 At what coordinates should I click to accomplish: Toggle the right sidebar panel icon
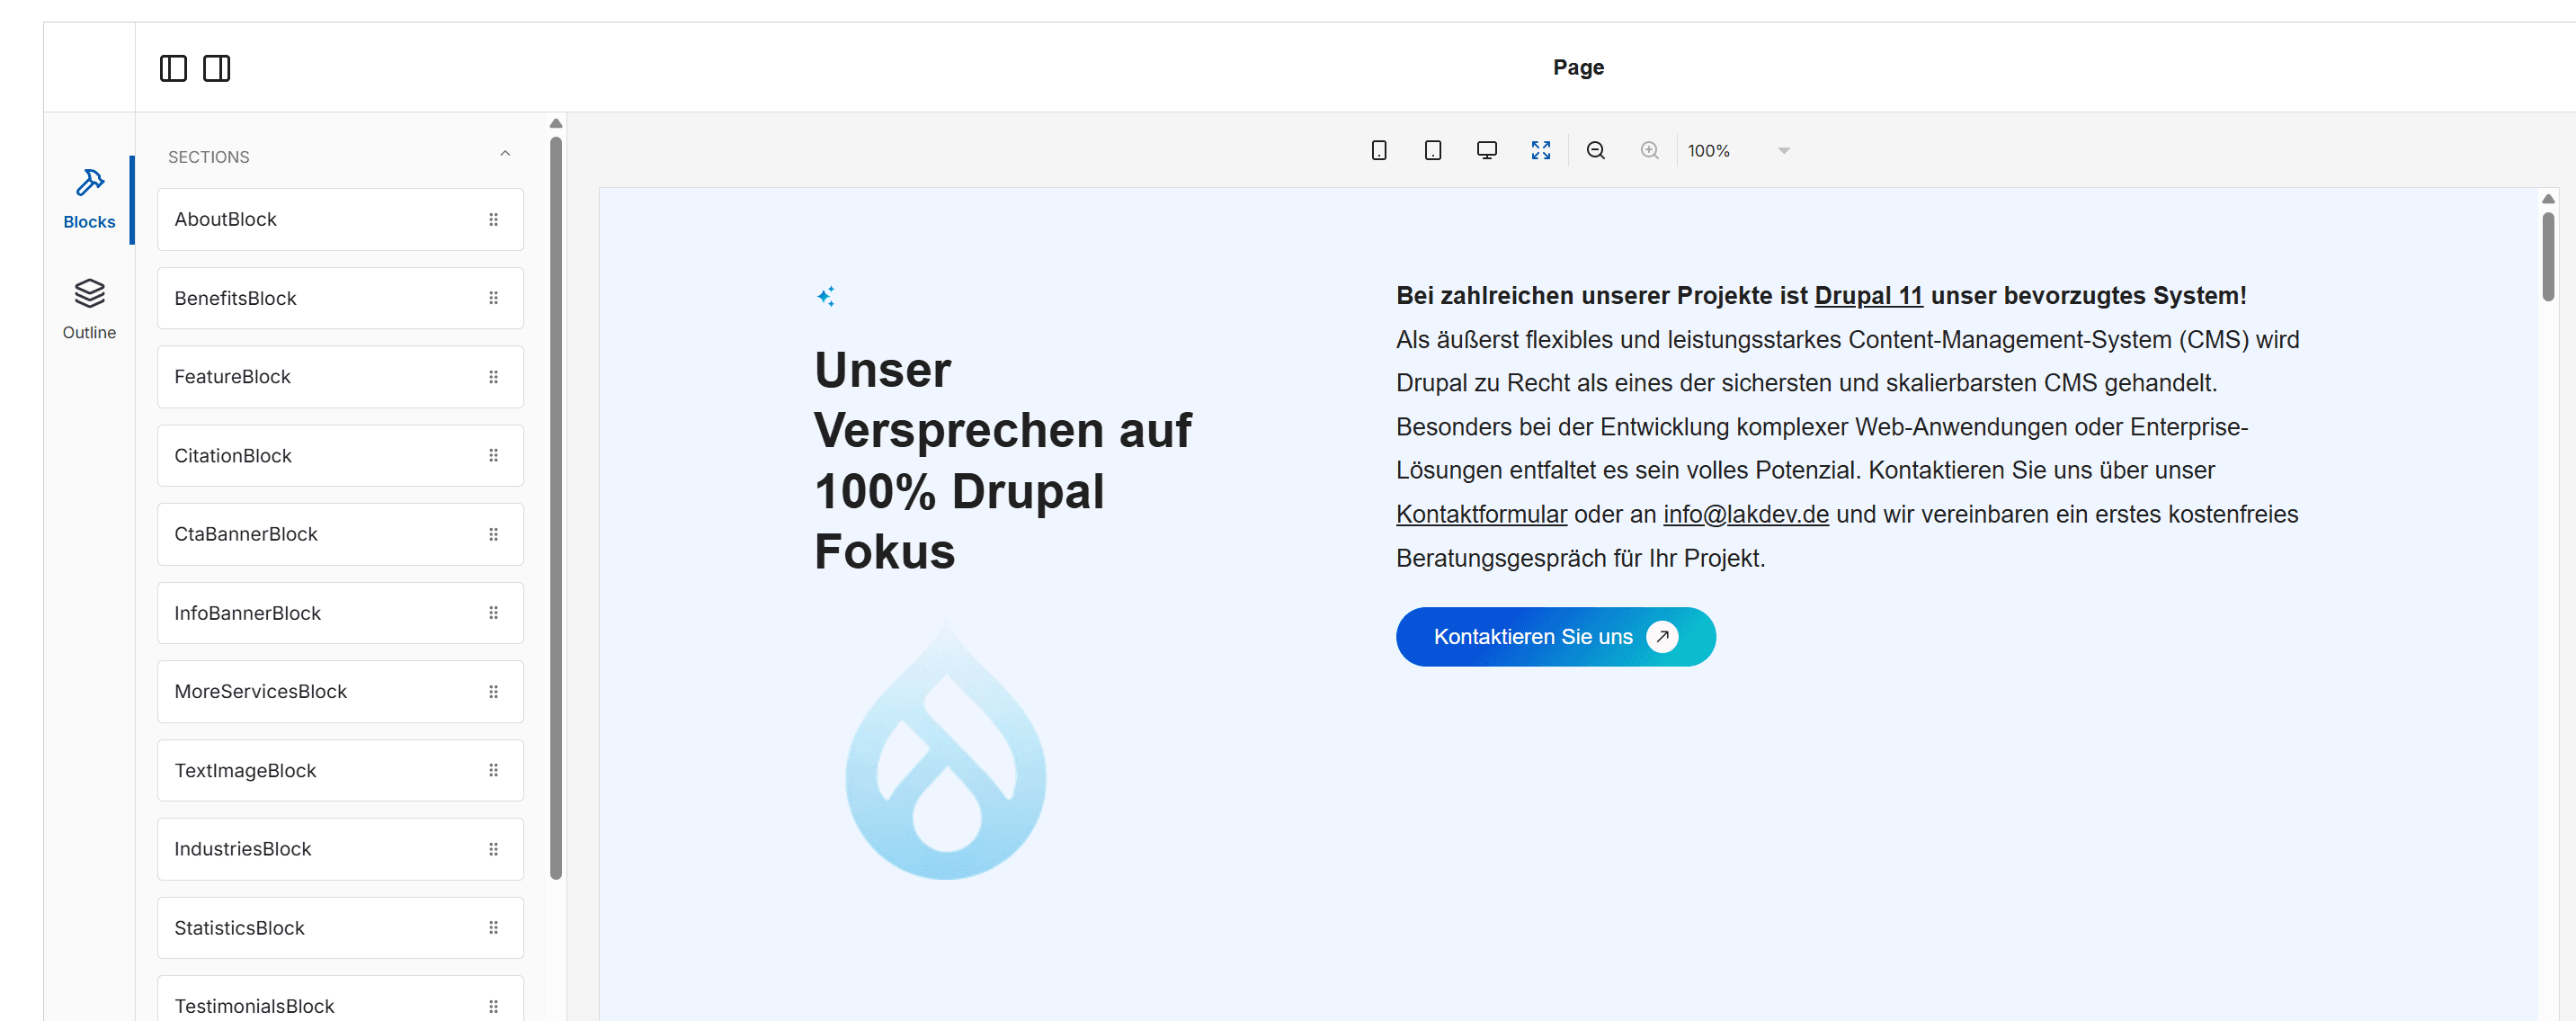(216, 68)
